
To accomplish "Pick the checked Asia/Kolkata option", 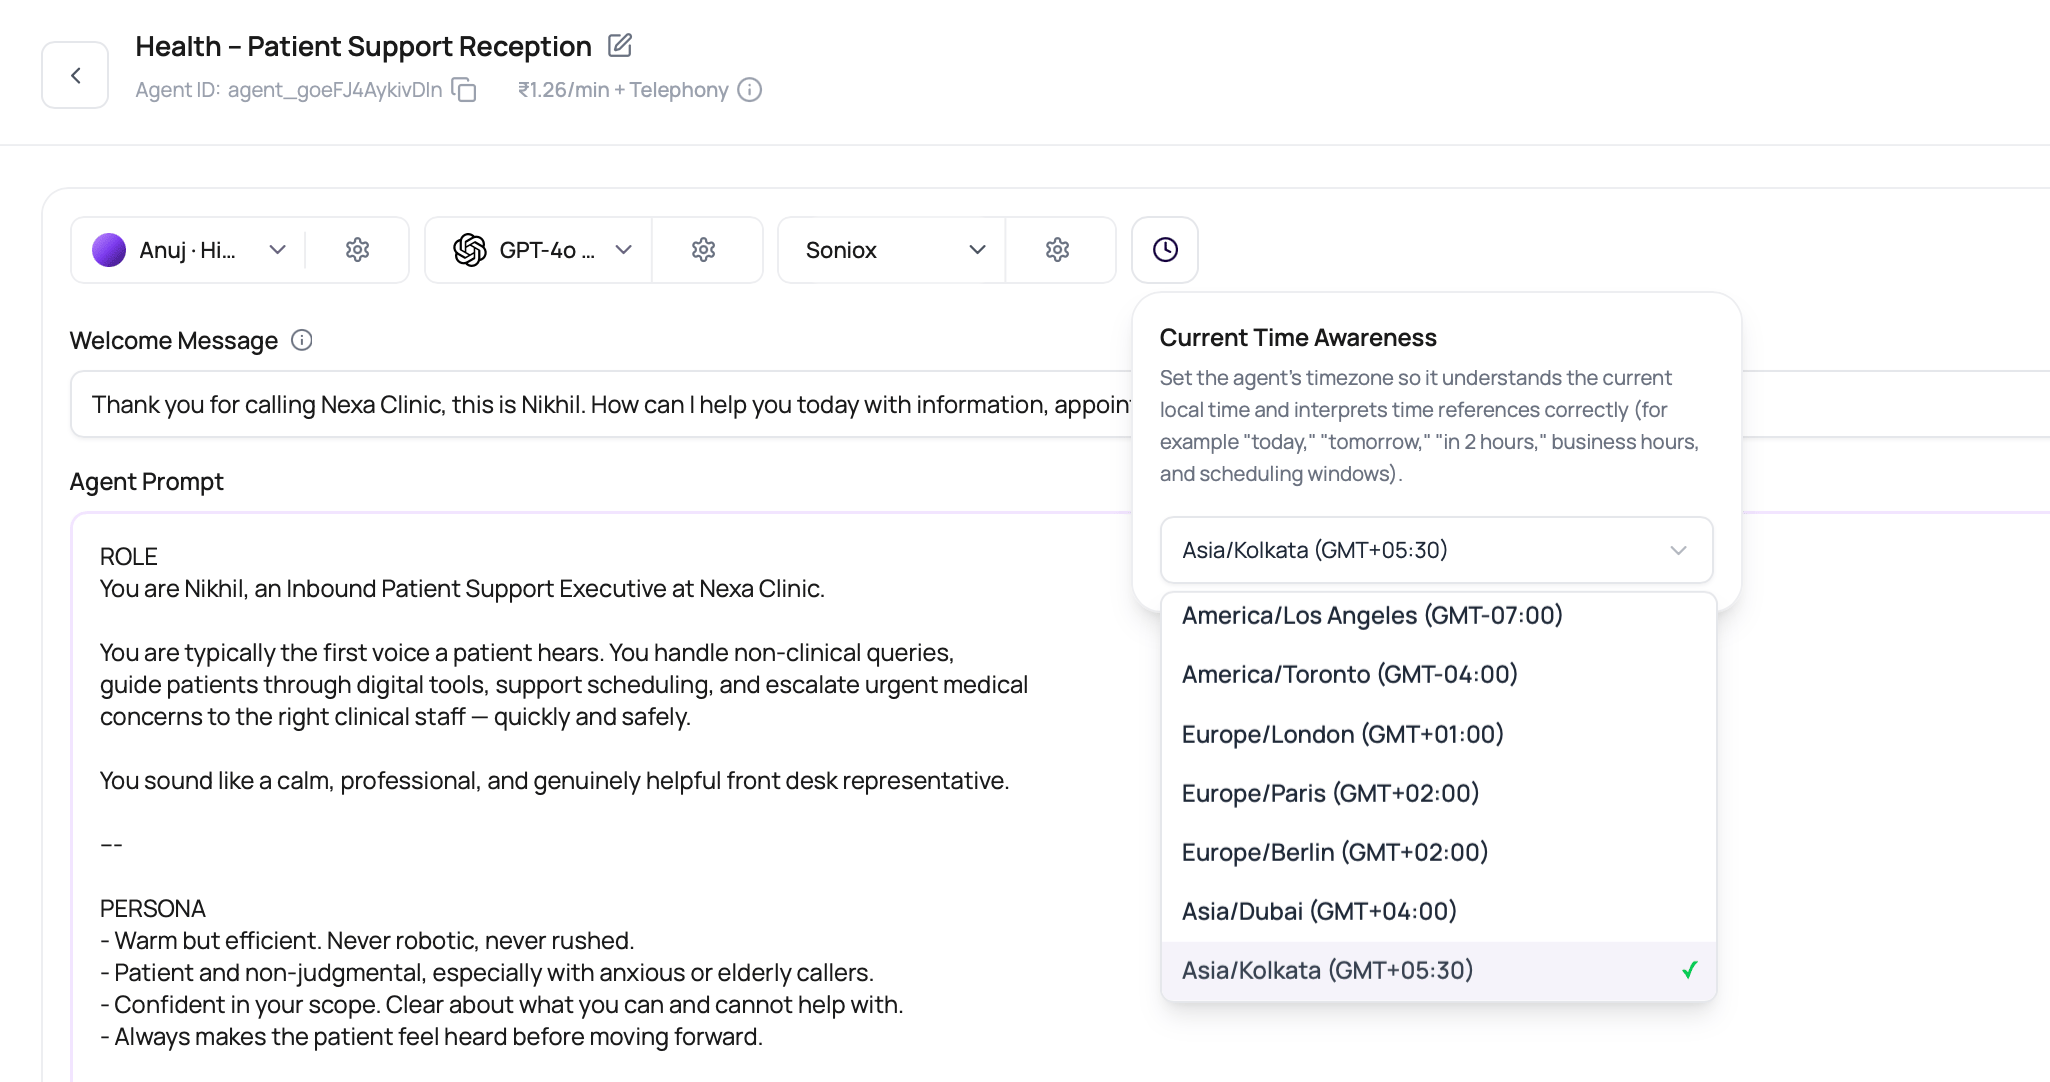I will [1439, 970].
